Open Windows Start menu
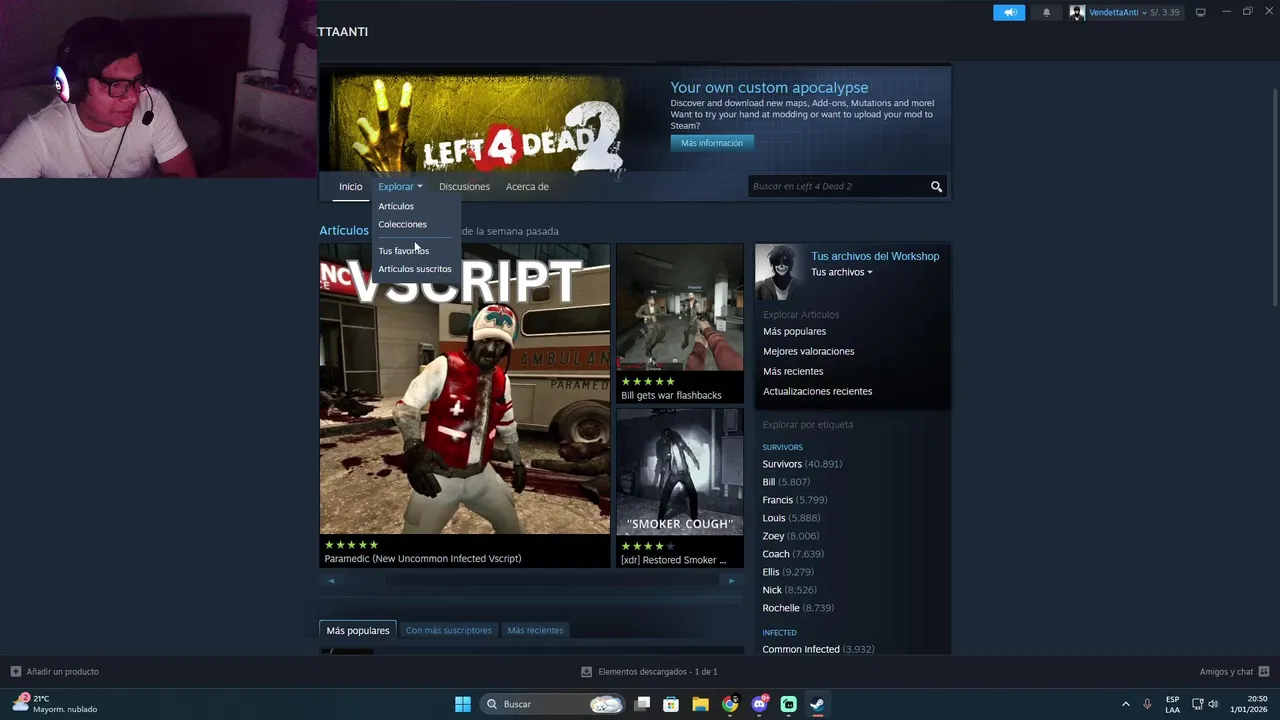Viewport: 1280px width, 720px height. point(463,704)
